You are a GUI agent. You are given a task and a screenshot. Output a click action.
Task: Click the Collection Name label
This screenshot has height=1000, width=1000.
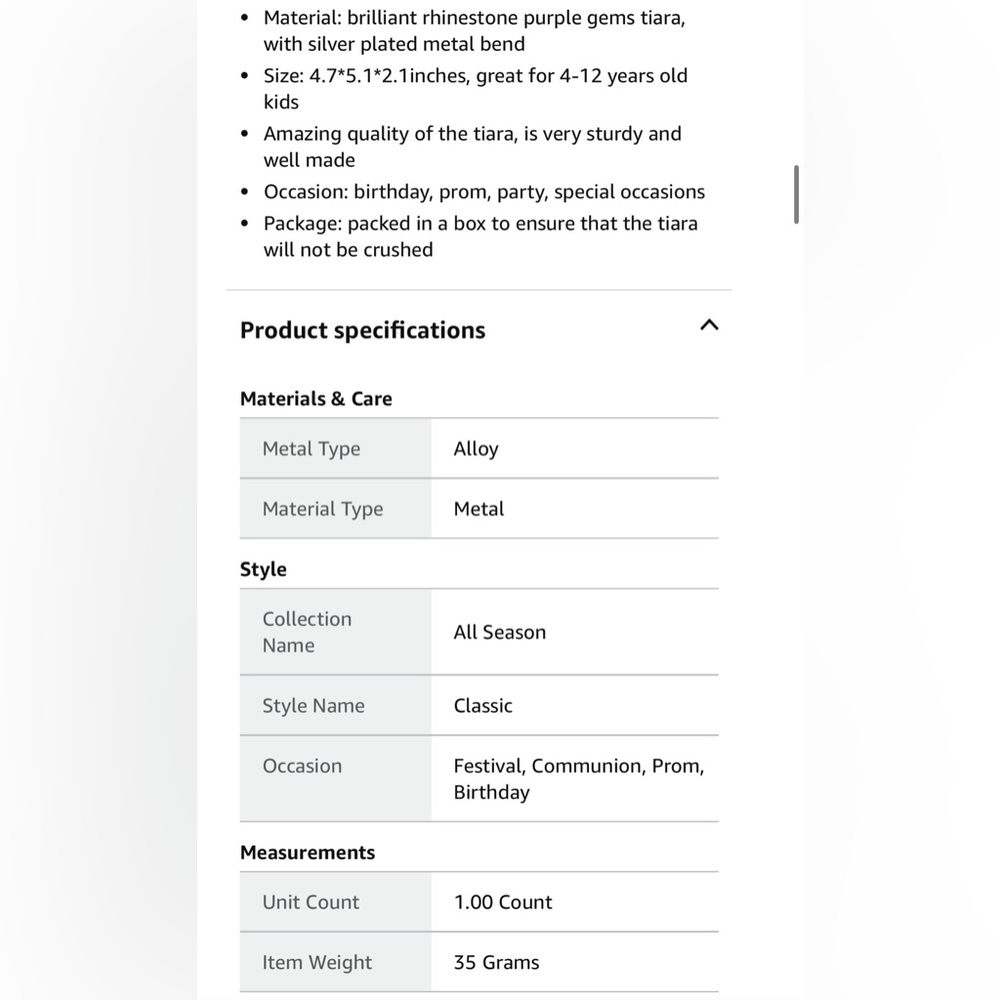click(307, 632)
